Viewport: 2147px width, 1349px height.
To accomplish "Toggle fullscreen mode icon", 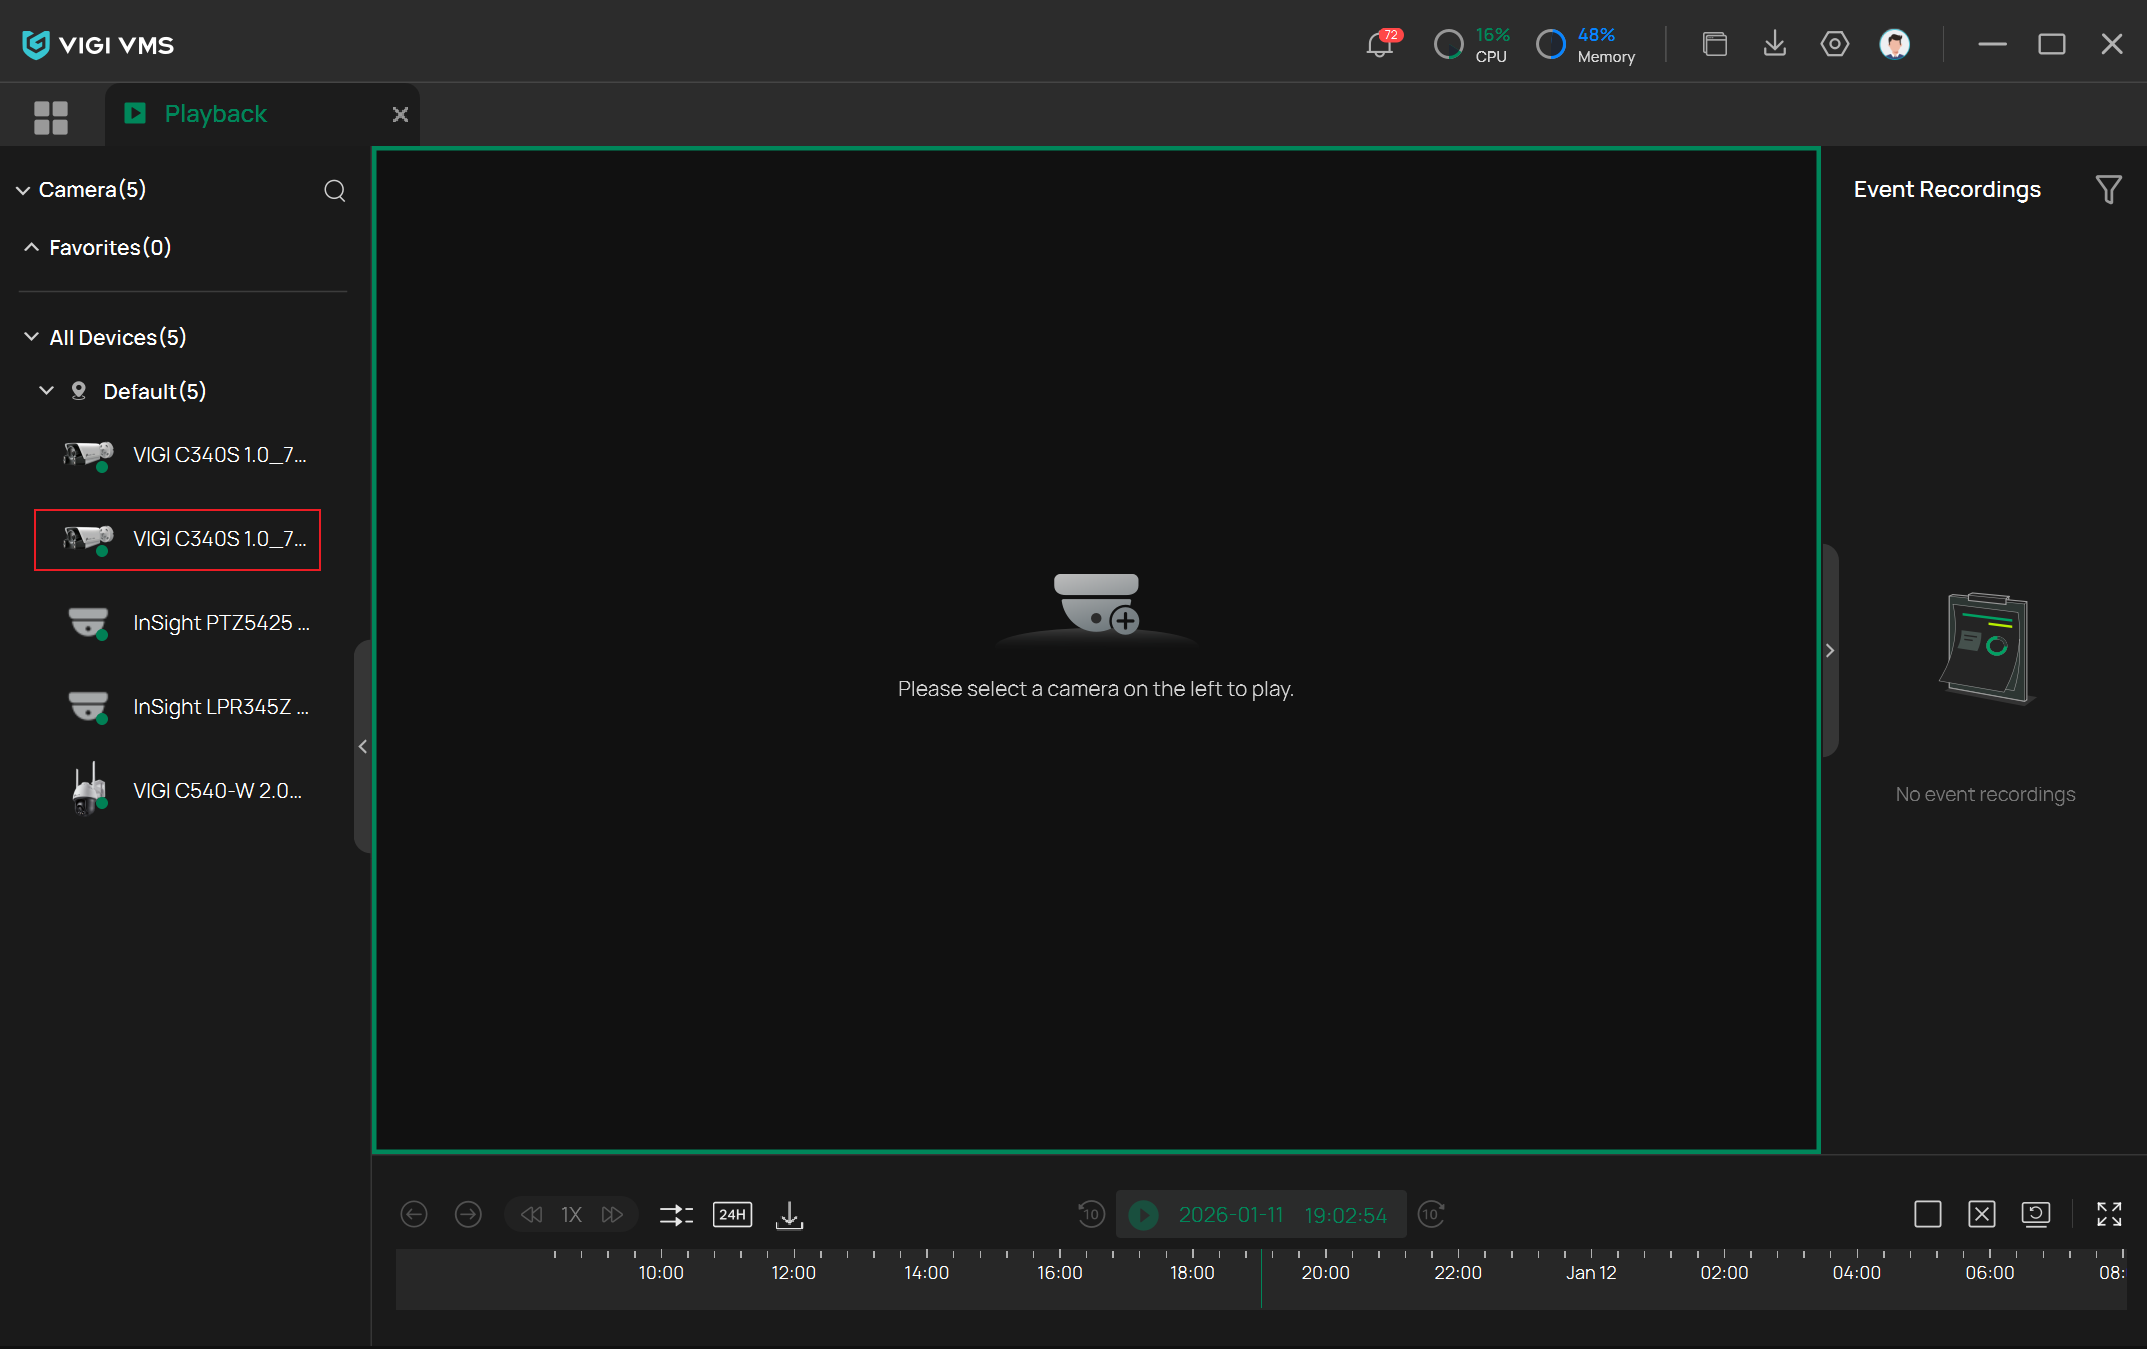I will point(2109,1214).
